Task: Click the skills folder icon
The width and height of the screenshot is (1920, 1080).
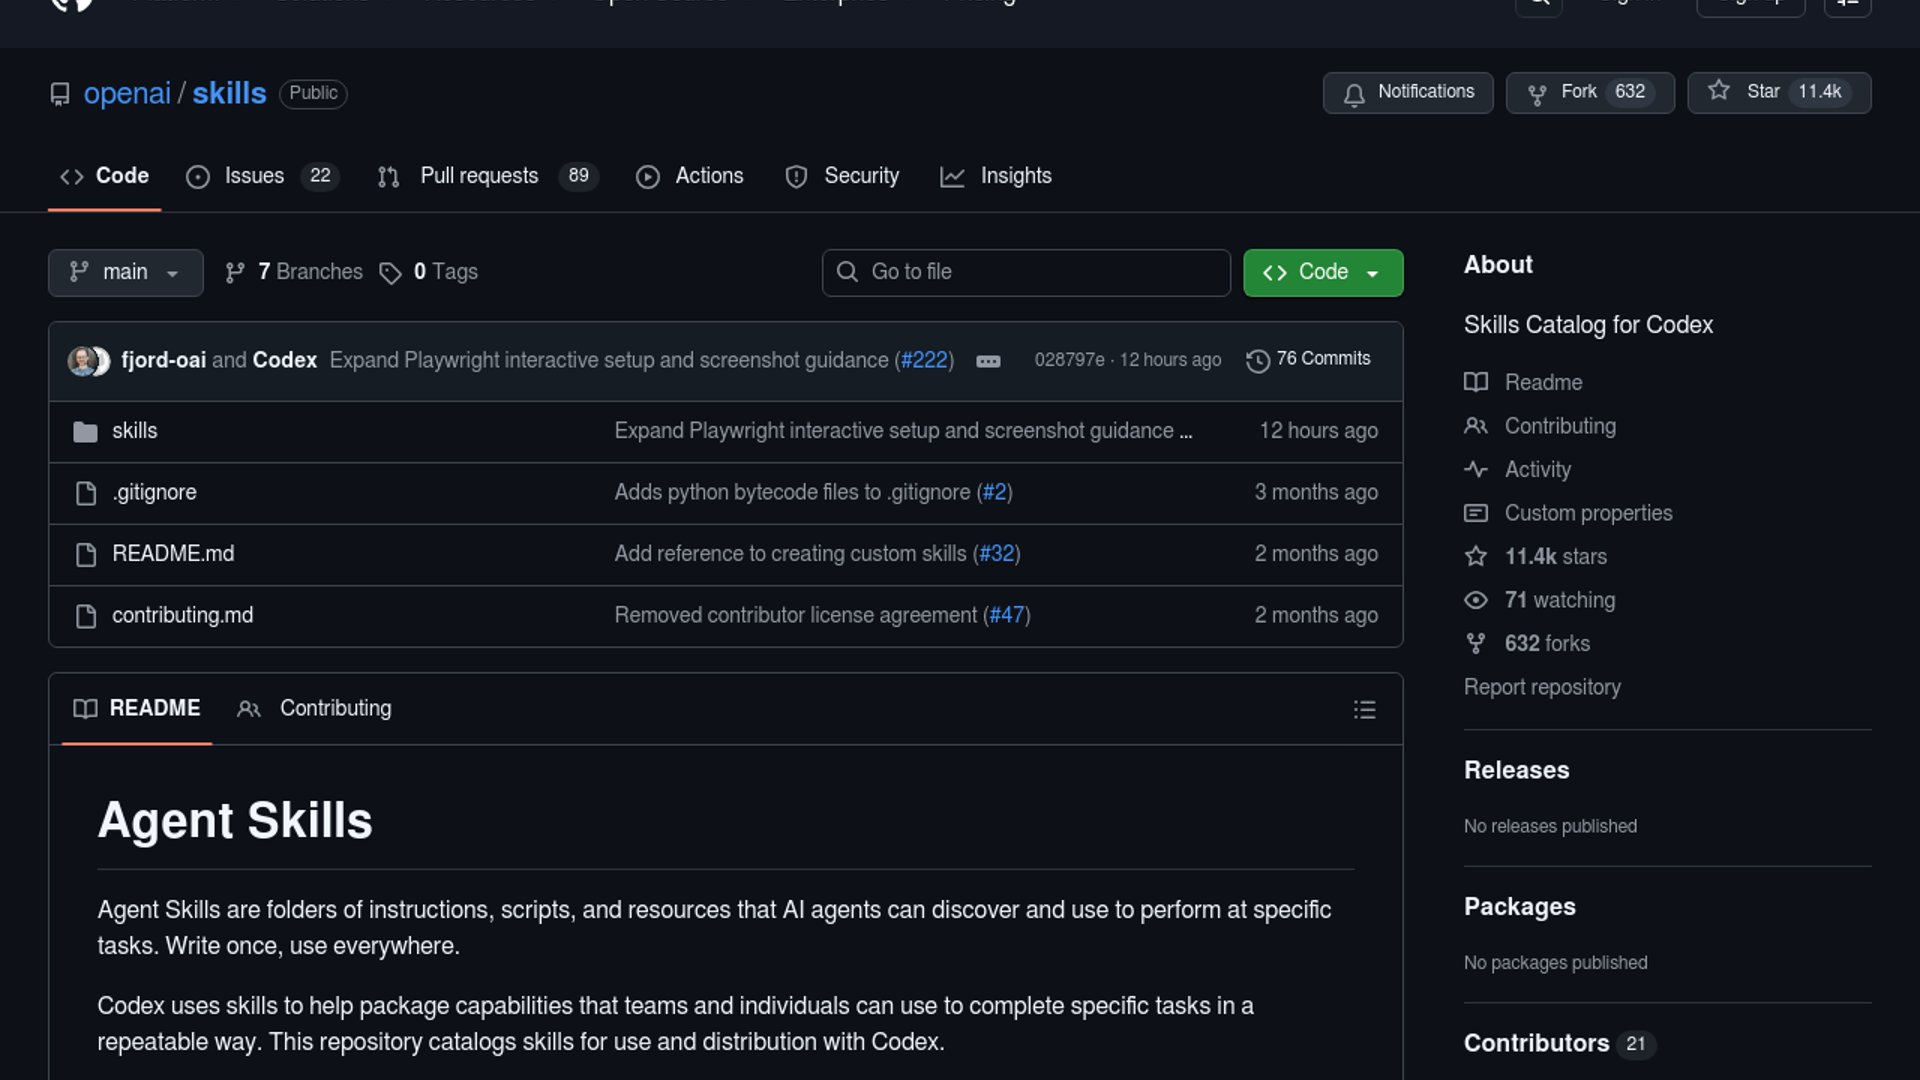Action: point(86,432)
